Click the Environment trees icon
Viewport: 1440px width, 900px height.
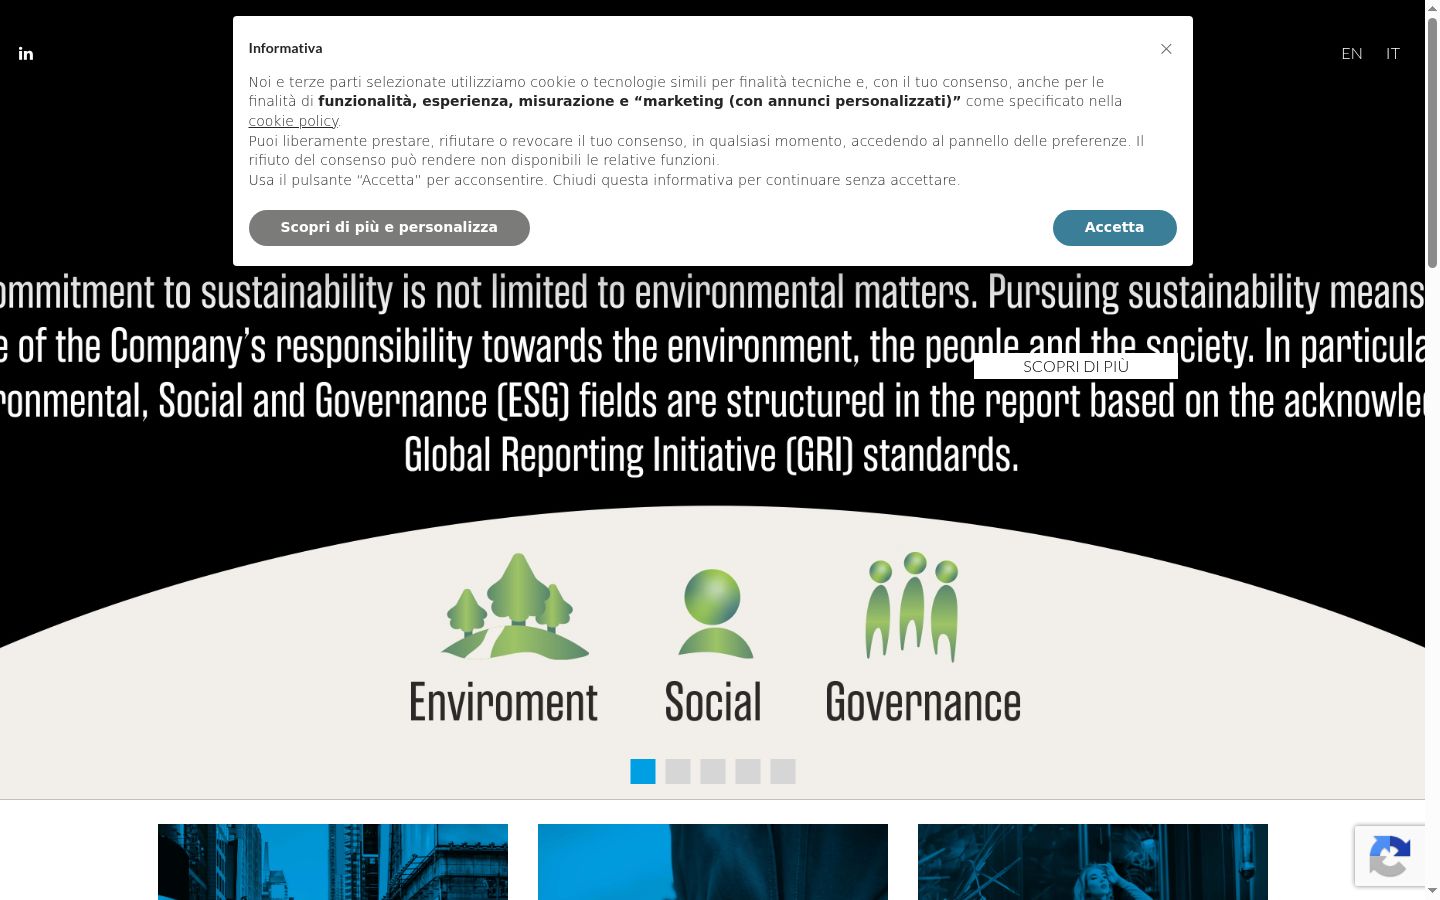(x=515, y=606)
